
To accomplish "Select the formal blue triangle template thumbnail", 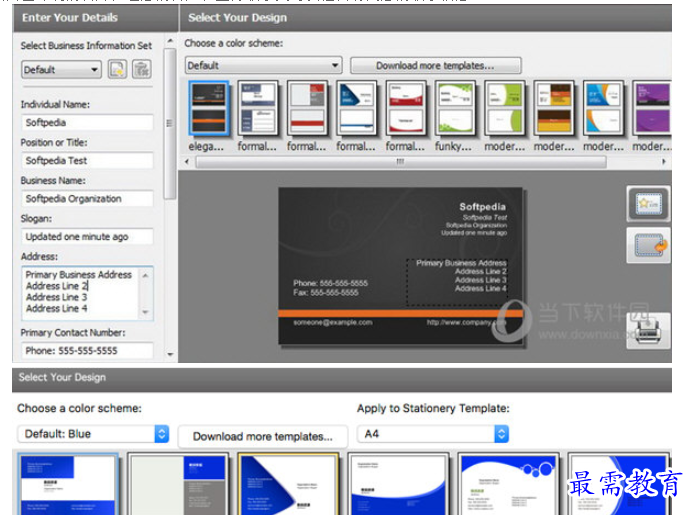I will click(x=357, y=108).
